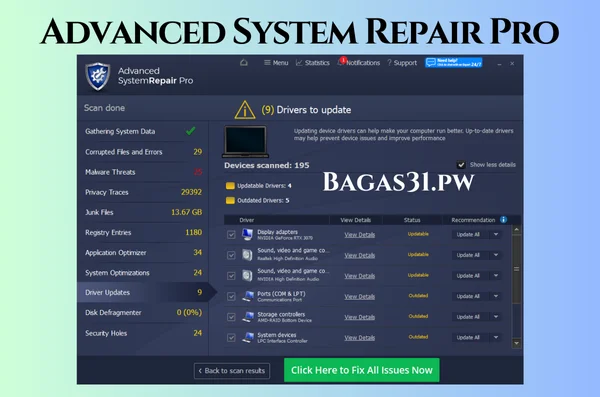Toggle the Show less details checkbox
Screen dimensions: 600x397
[x=461, y=165]
